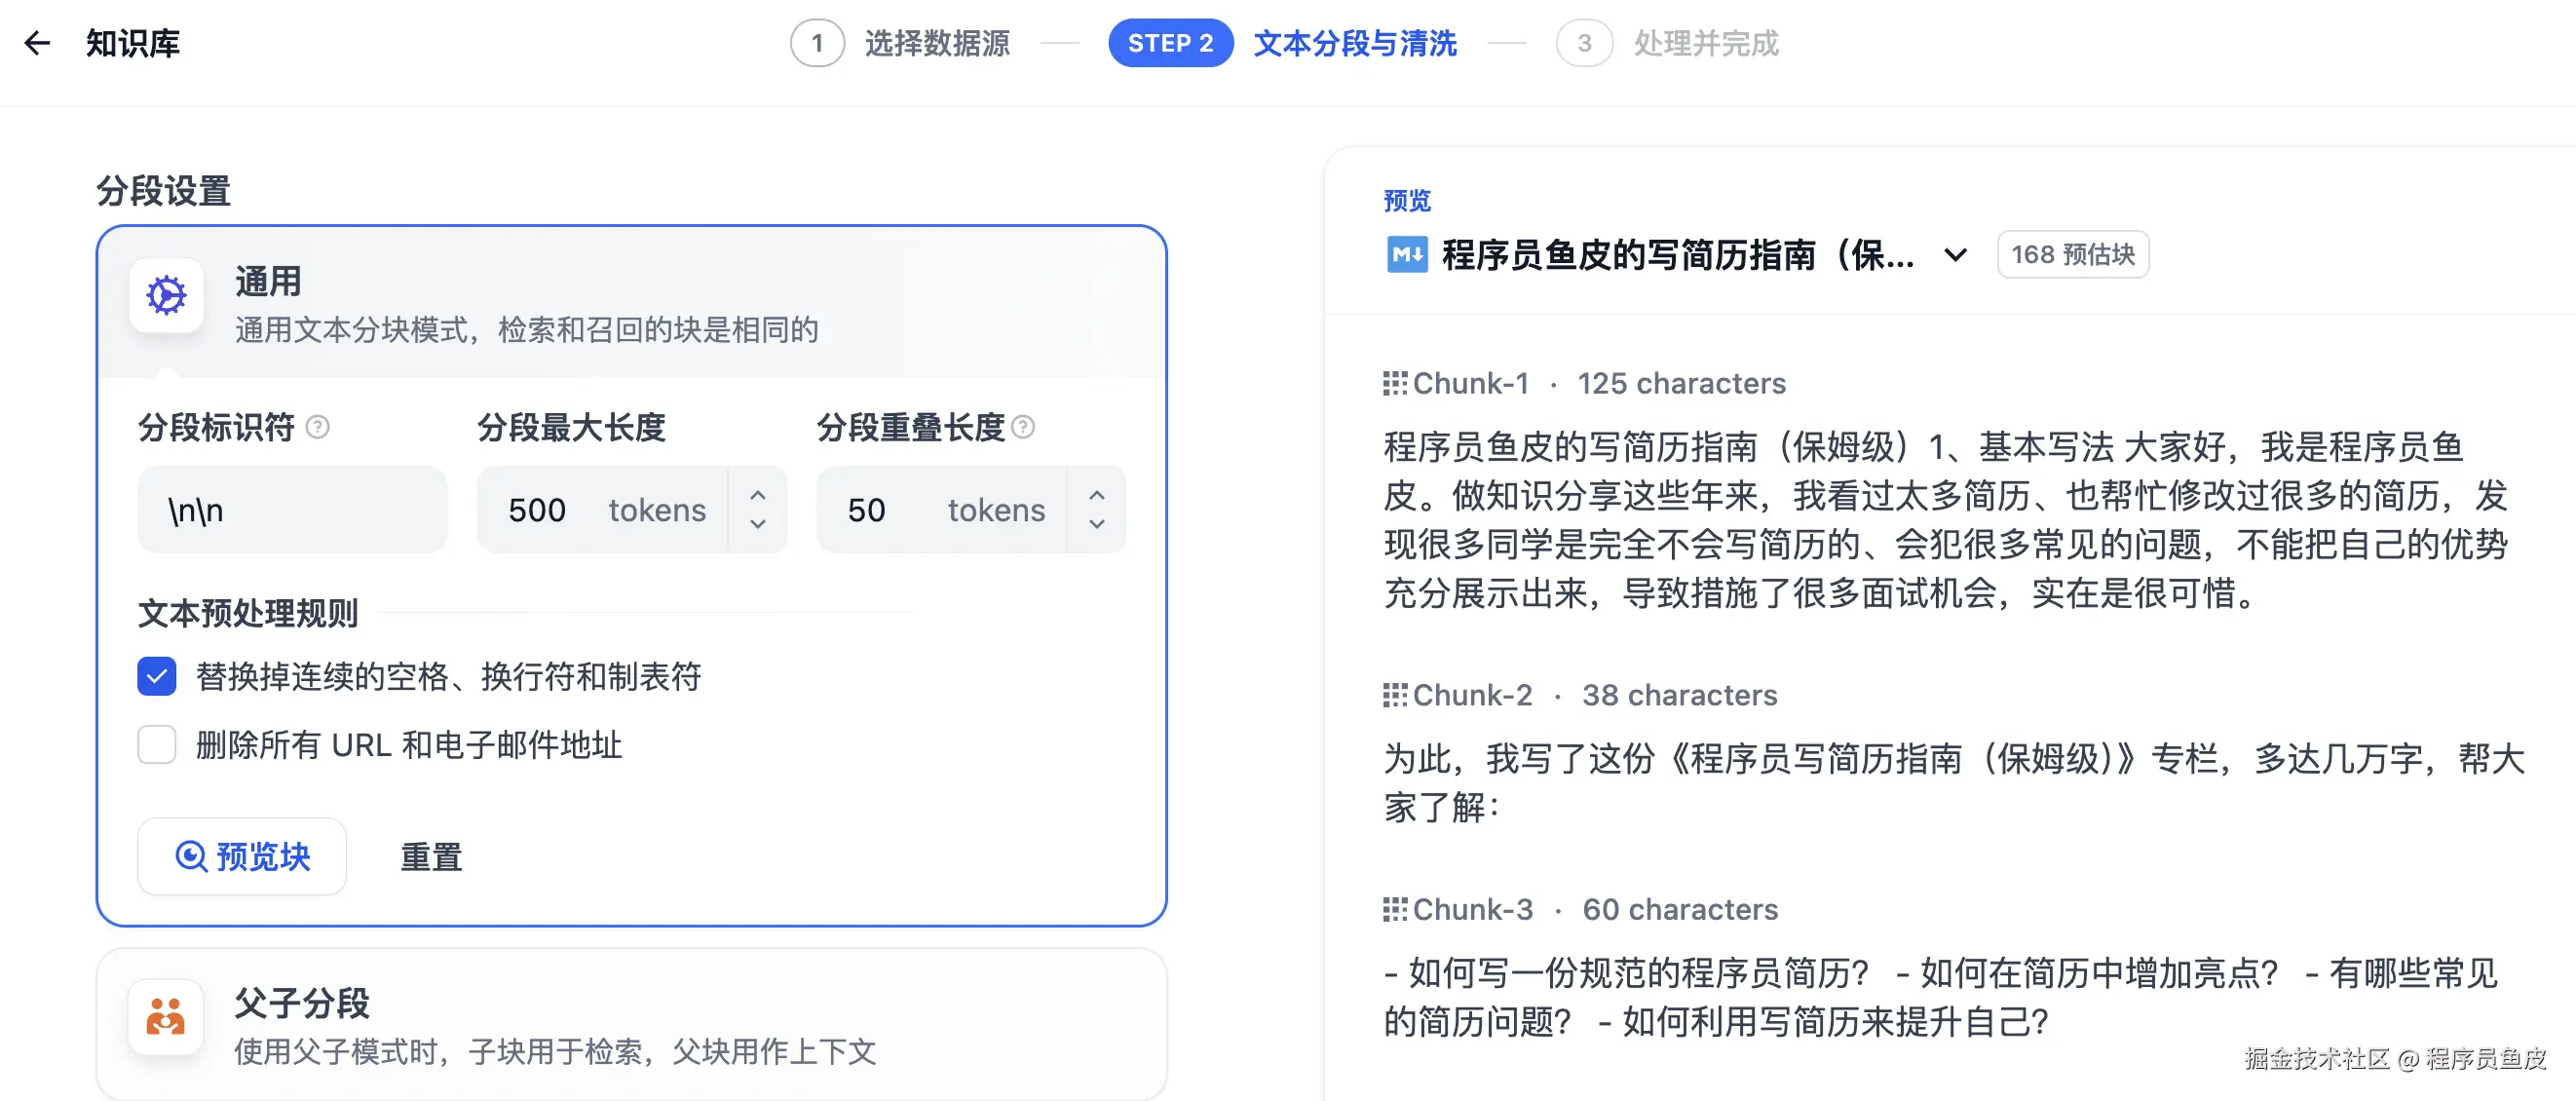The image size is (2576, 1101).
Task: Click the 通用 gear mode icon
Action: click(167, 295)
